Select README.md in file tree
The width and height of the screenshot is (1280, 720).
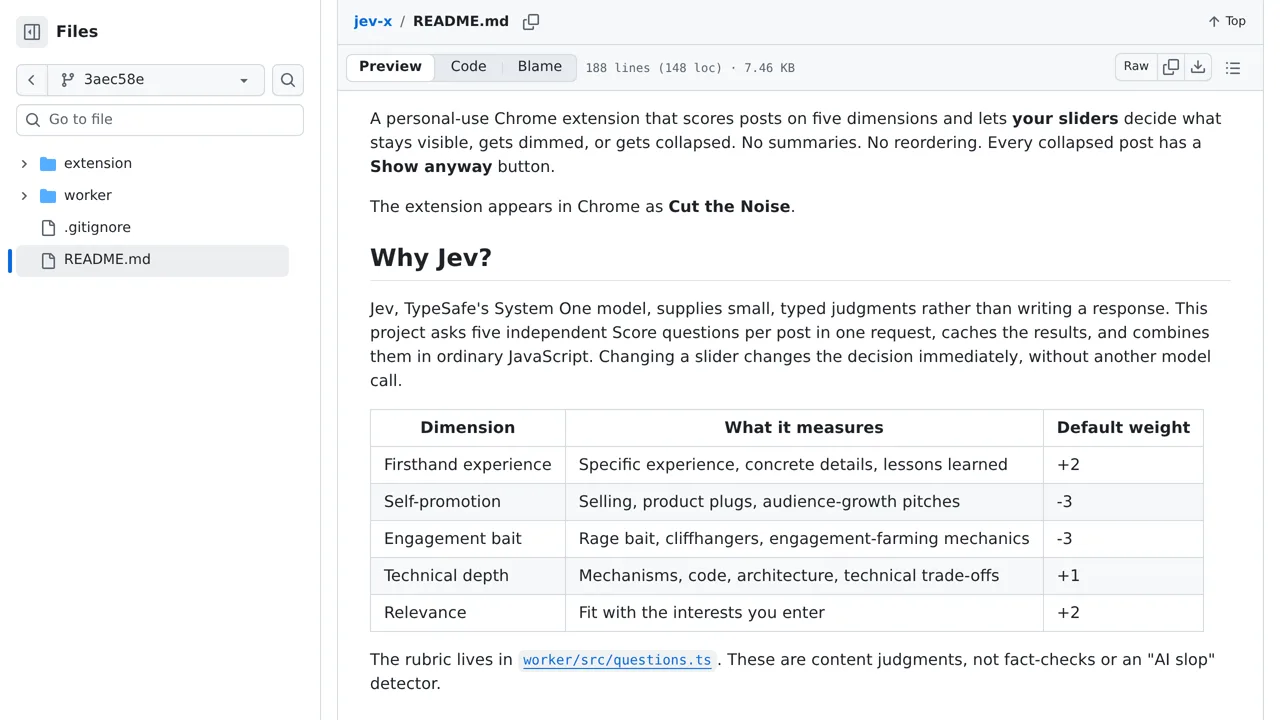pyautogui.click(x=152, y=260)
